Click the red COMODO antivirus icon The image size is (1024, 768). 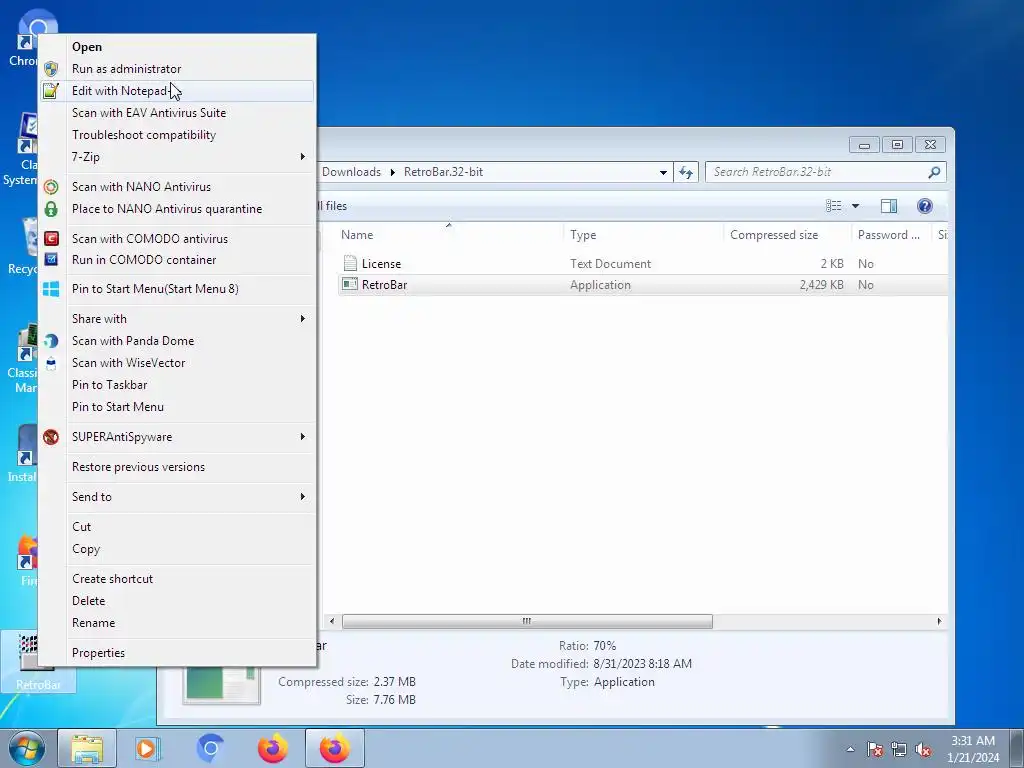click(x=51, y=238)
